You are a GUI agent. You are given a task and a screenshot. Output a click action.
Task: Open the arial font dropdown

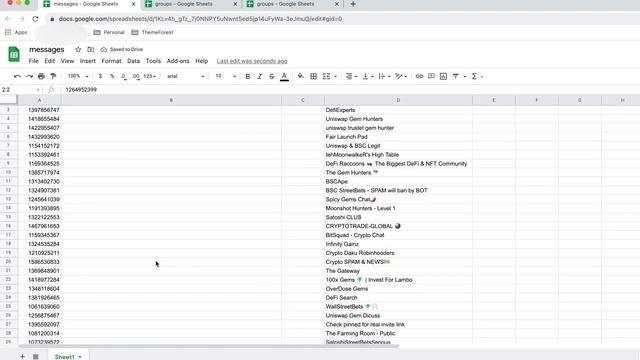tap(185, 76)
